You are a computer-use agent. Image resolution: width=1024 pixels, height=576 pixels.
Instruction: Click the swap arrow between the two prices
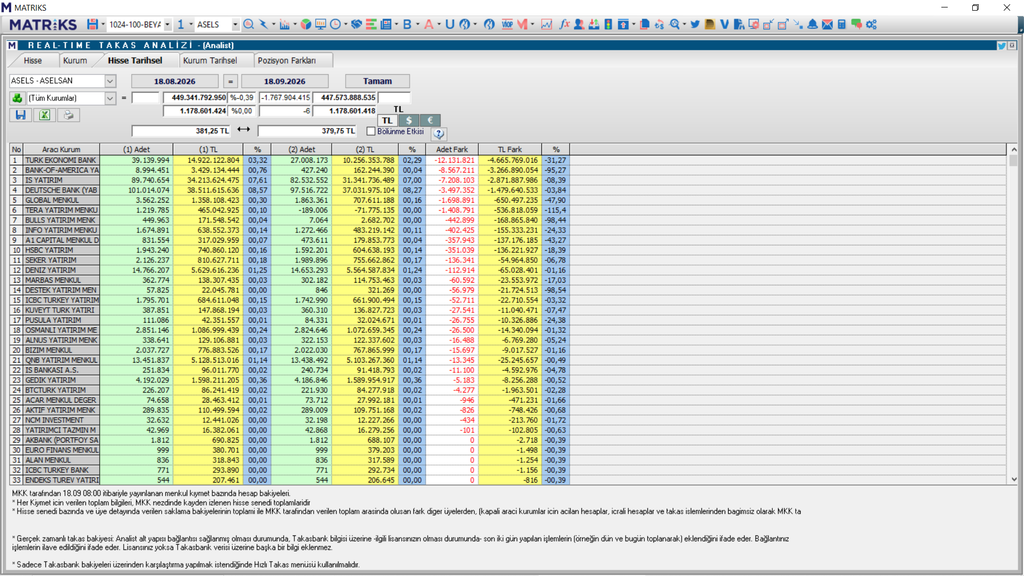[244, 130]
